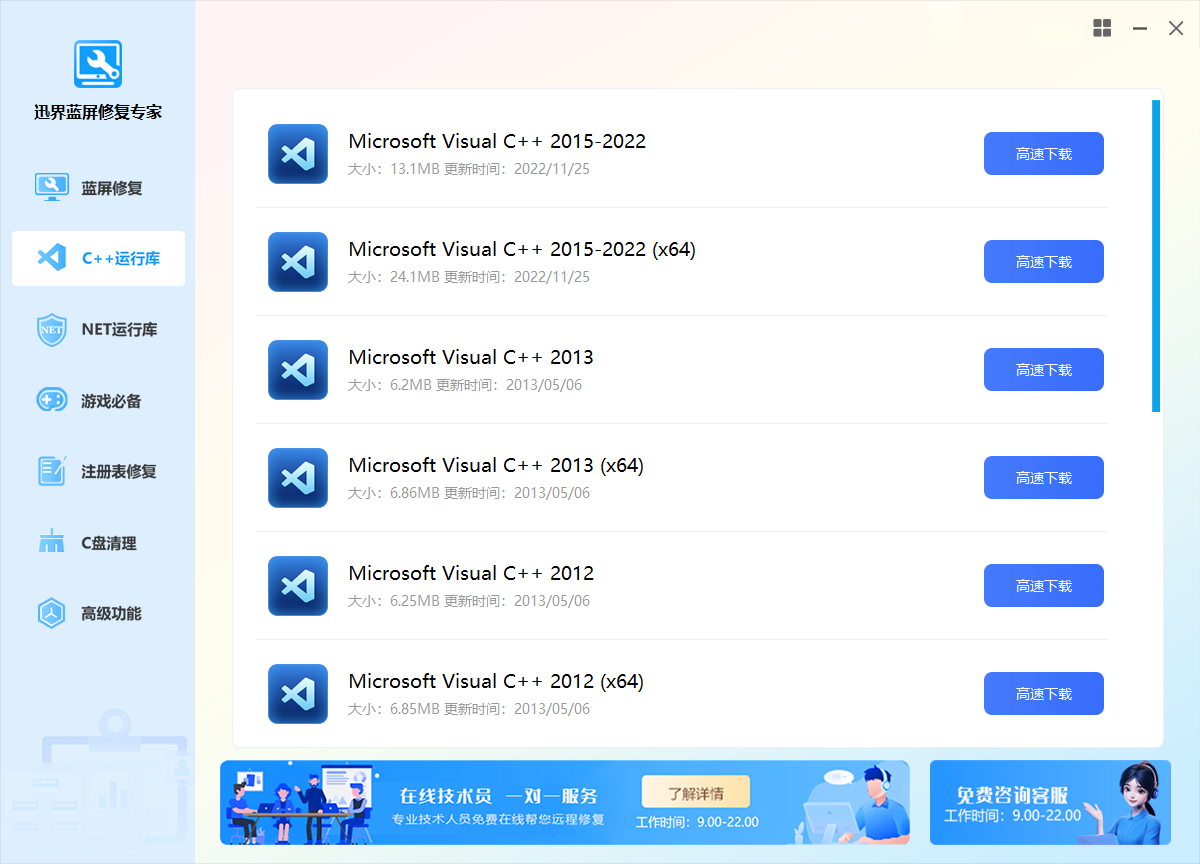Click the 注册表修复 notepad icon

51,471
